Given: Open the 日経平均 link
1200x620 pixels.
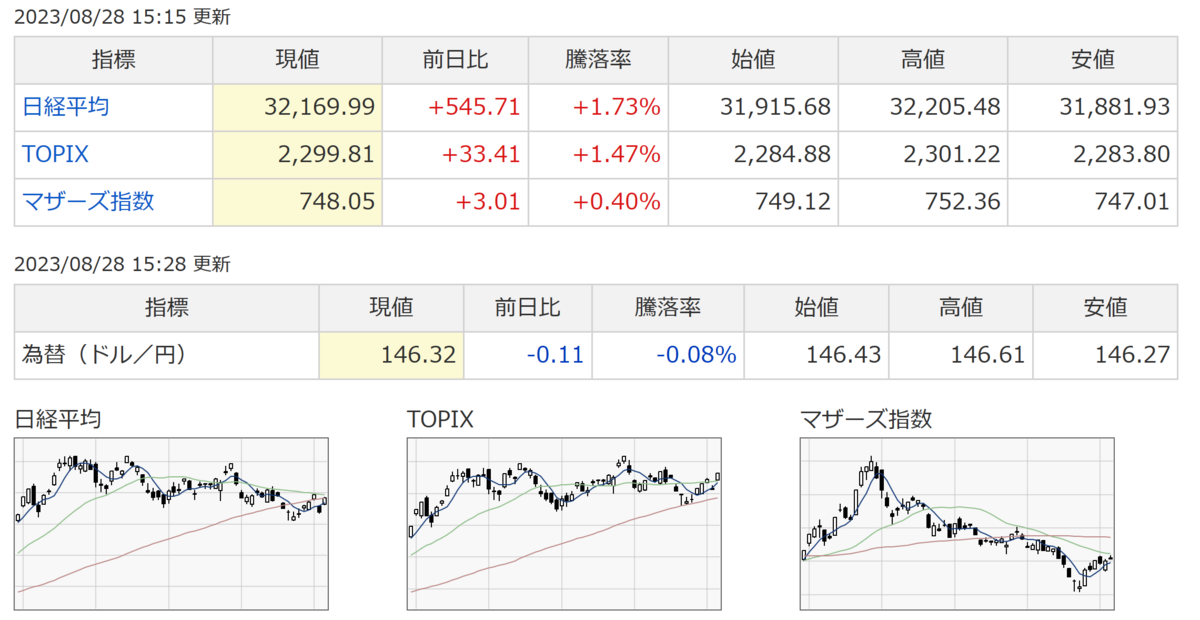Looking at the screenshot, I should click(65, 107).
